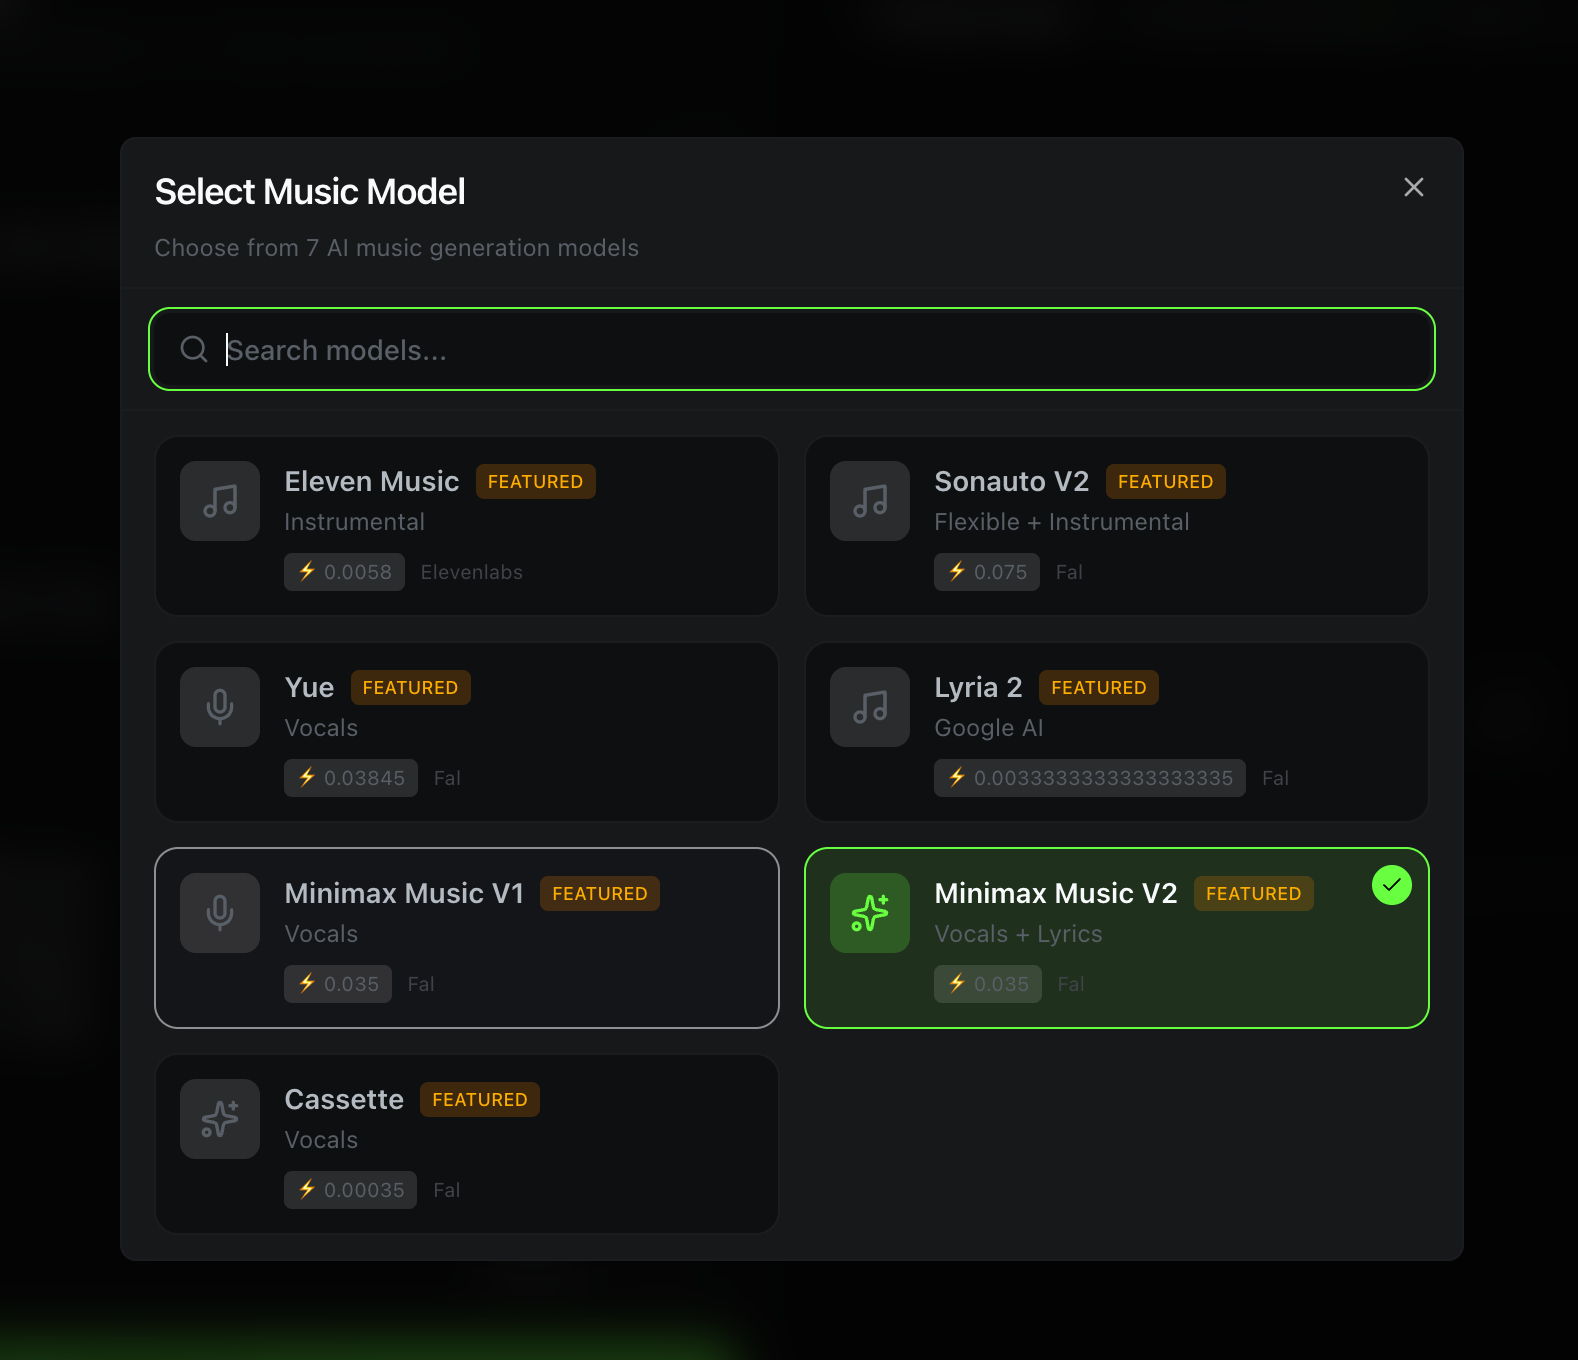
Task: Close the Select Music Model dialog
Action: click(x=1413, y=187)
